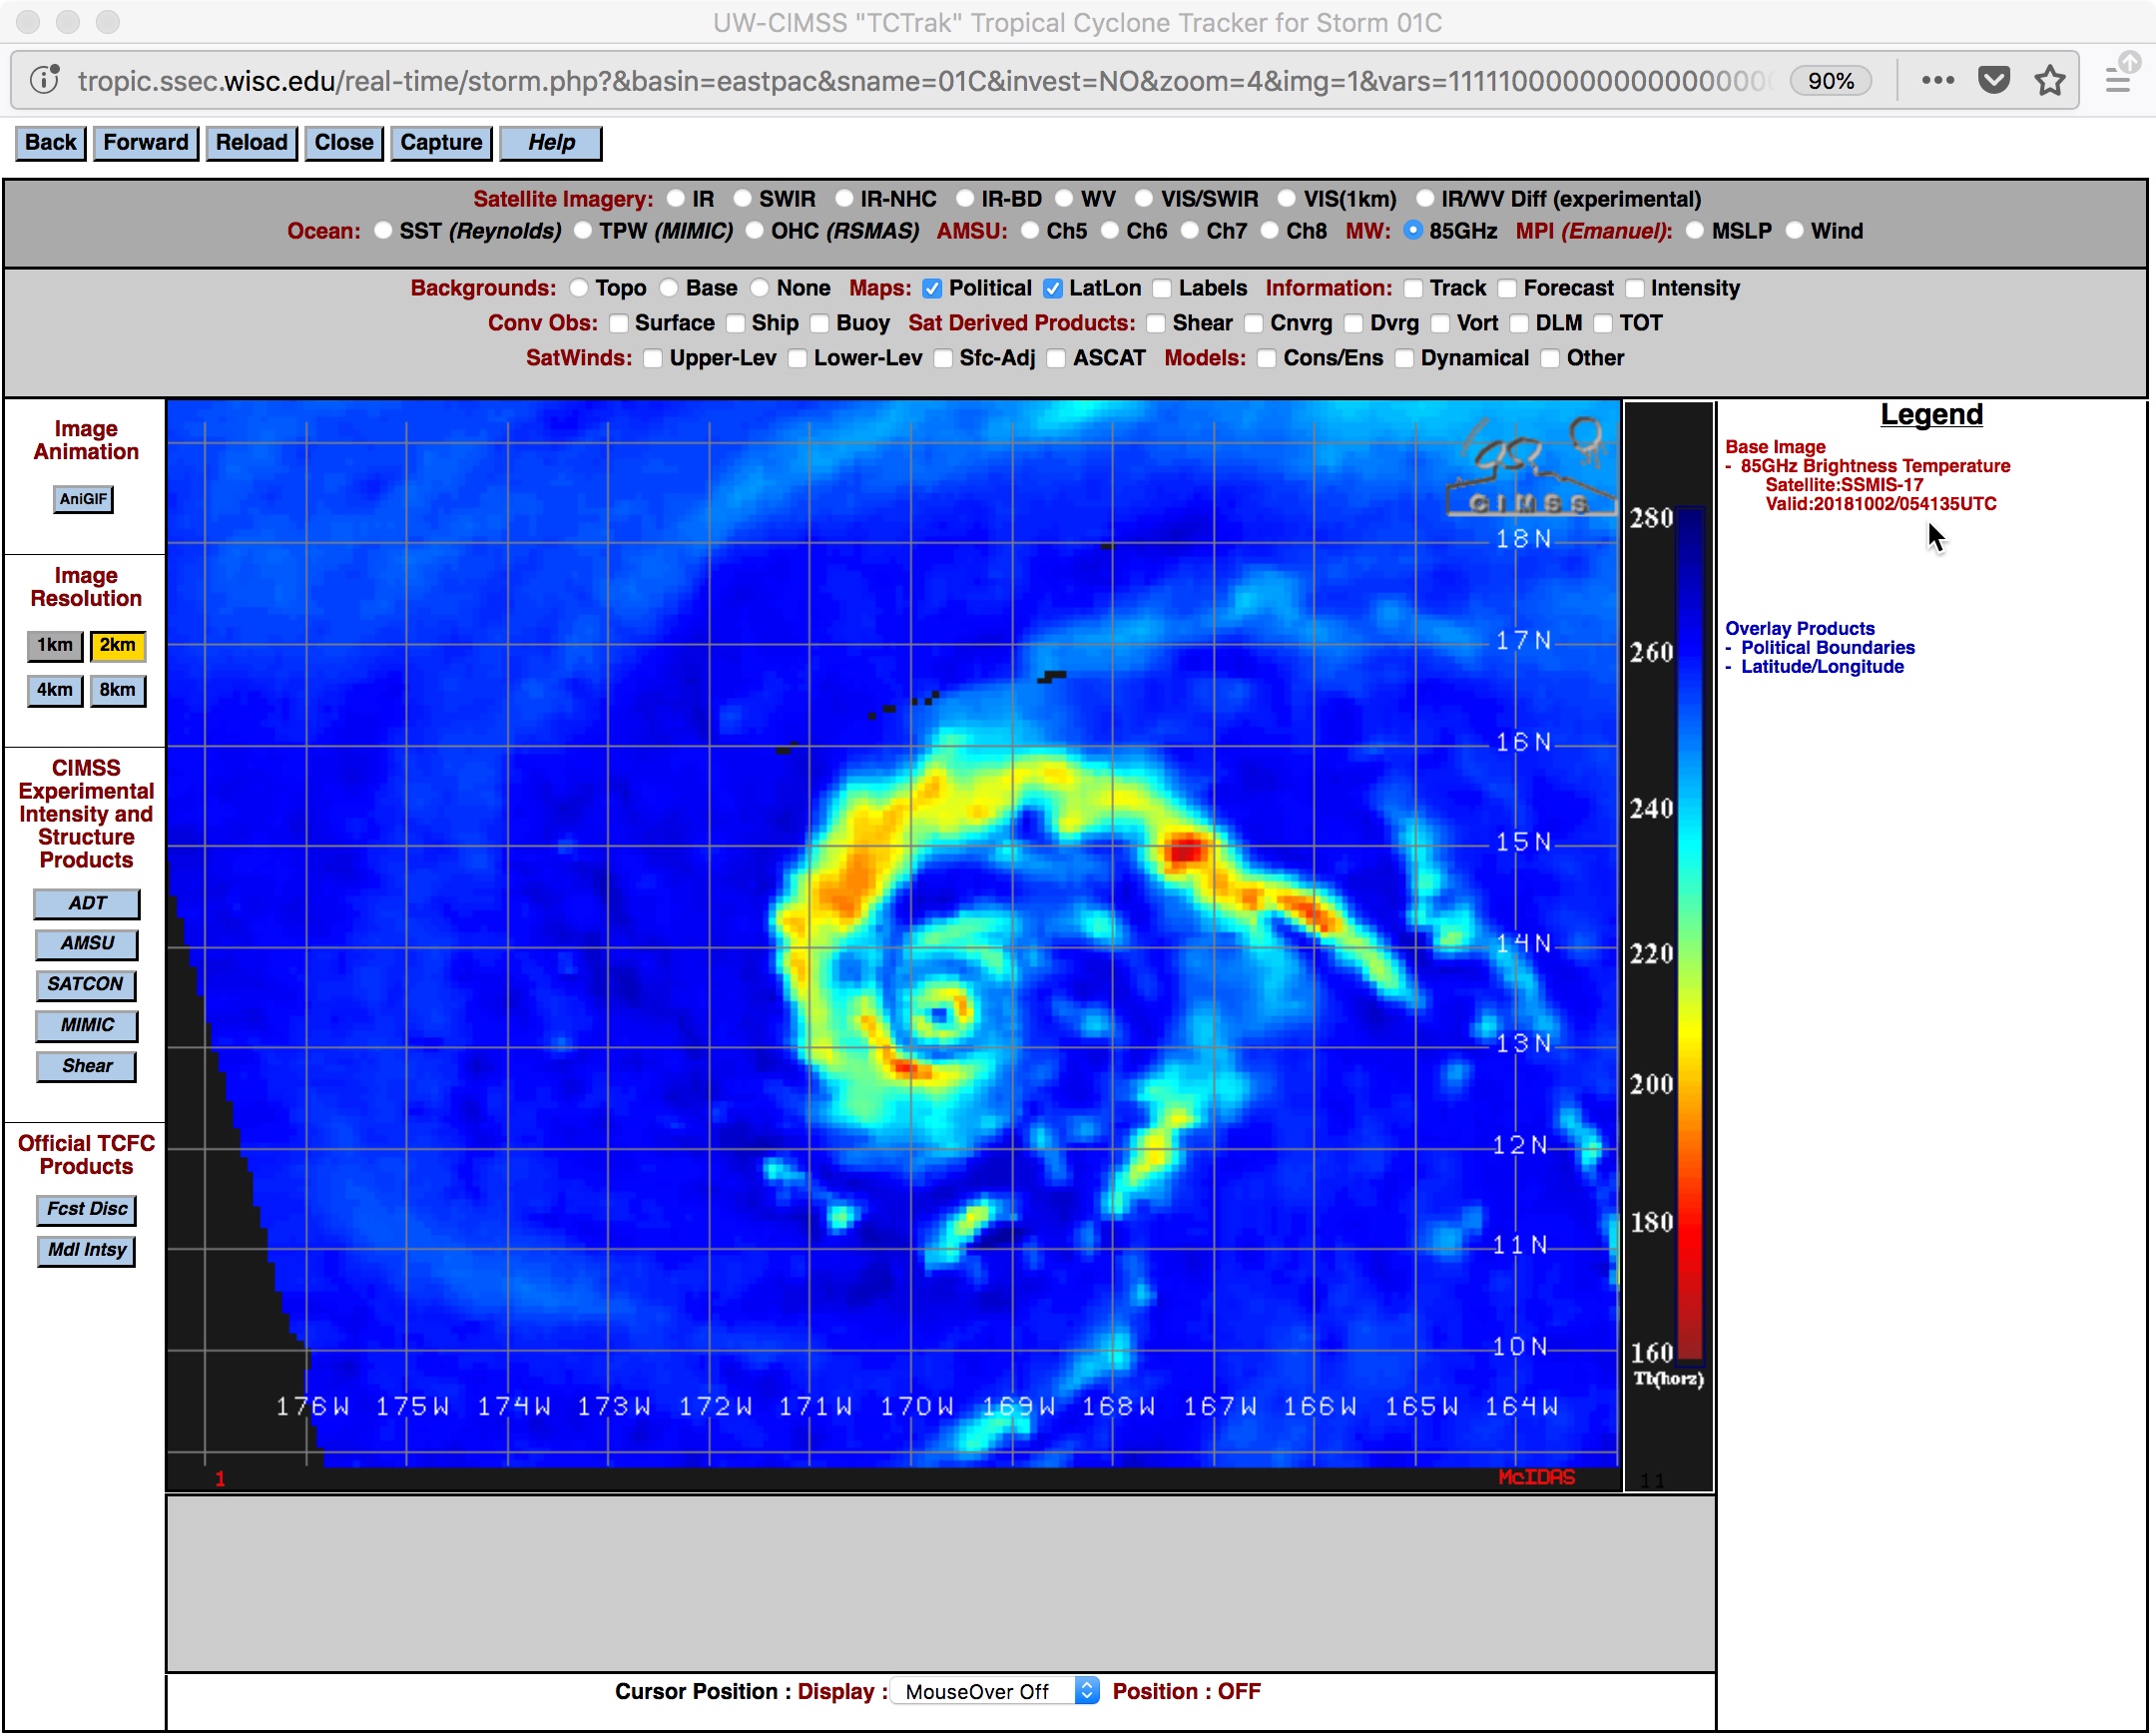Viewport: 2156px width, 1735px height.
Task: Open the MIMIC product
Action: tap(87, 1026)
